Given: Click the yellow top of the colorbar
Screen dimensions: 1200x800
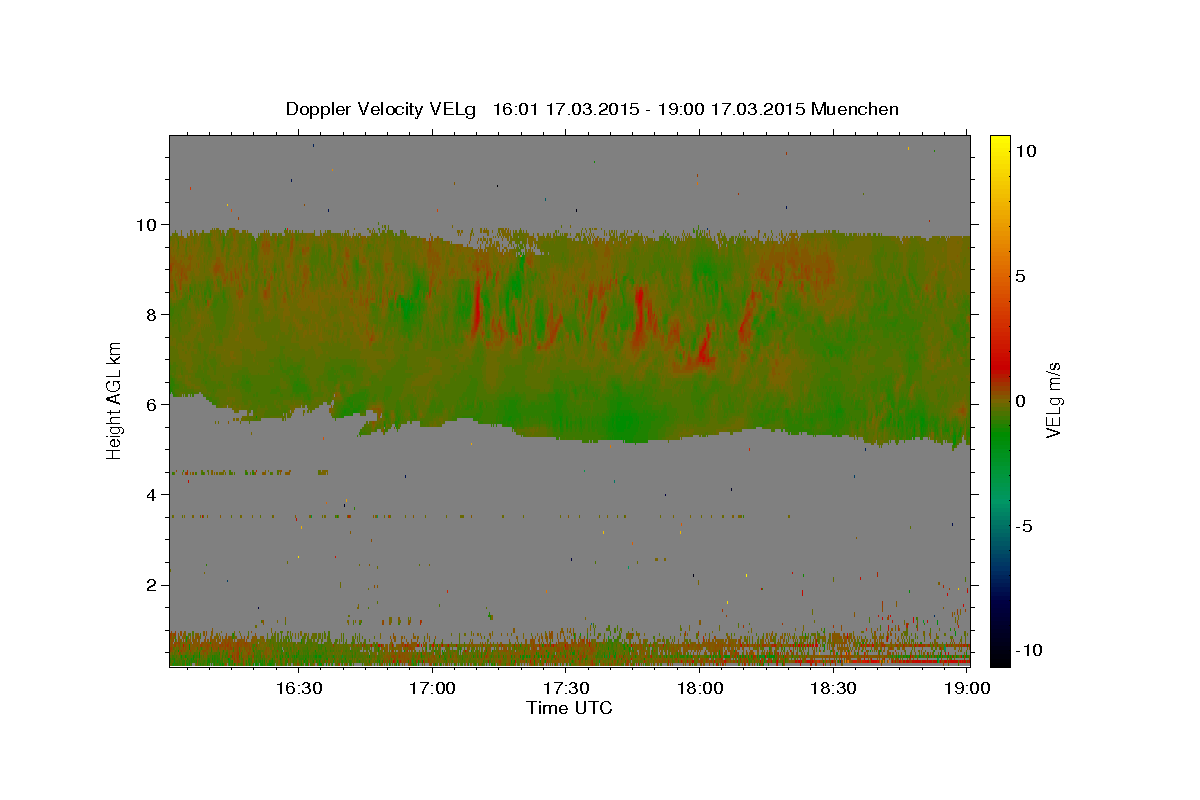Looking at the screenshot, I should click(x=1000, y=143).
